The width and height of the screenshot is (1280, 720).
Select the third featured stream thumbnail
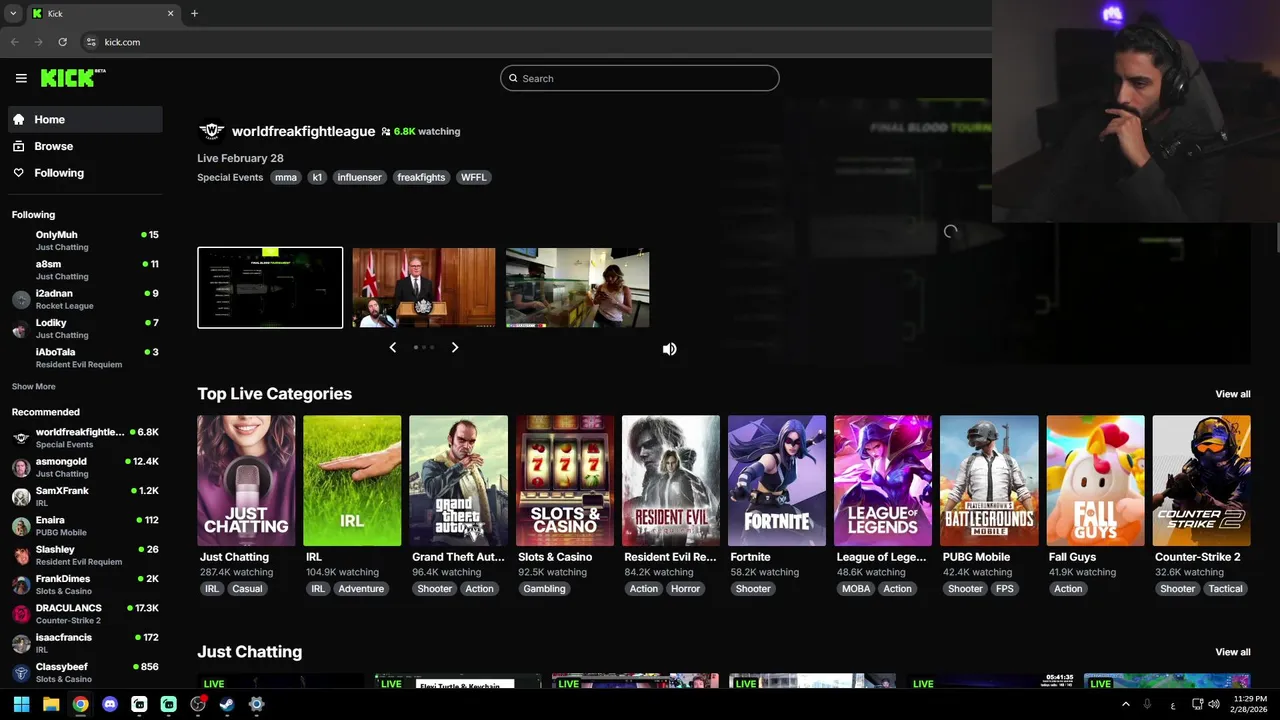coord(578,287)
